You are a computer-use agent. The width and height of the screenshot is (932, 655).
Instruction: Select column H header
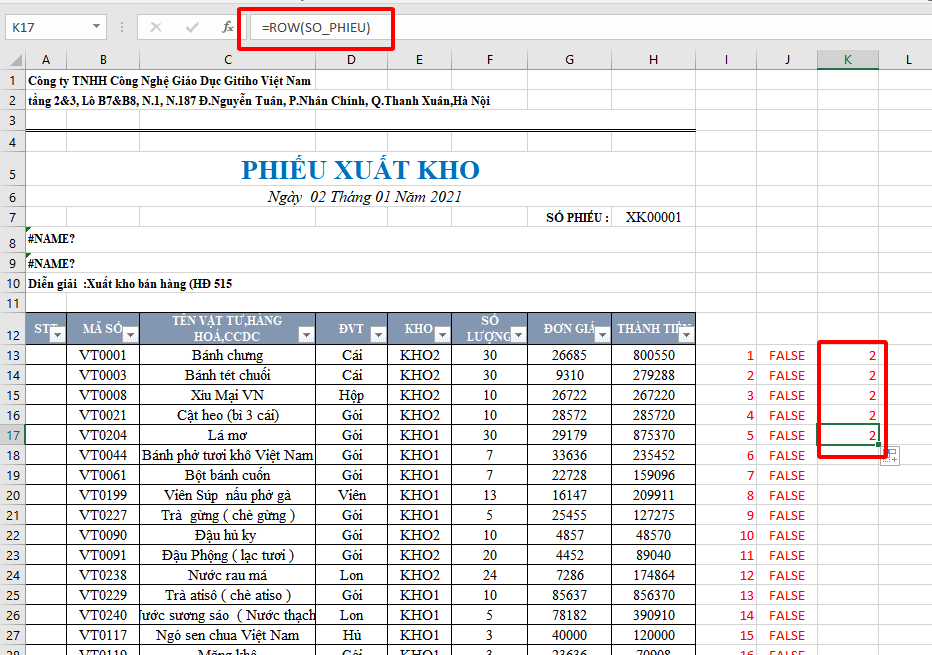tap(653, 59)
